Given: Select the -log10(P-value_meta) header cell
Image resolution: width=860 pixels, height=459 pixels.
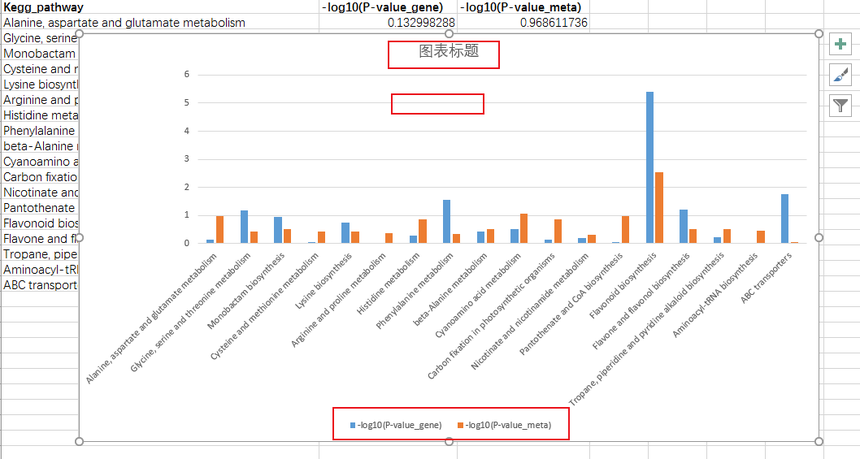Looking at the screenshot, I should click(x=523, y=7).
